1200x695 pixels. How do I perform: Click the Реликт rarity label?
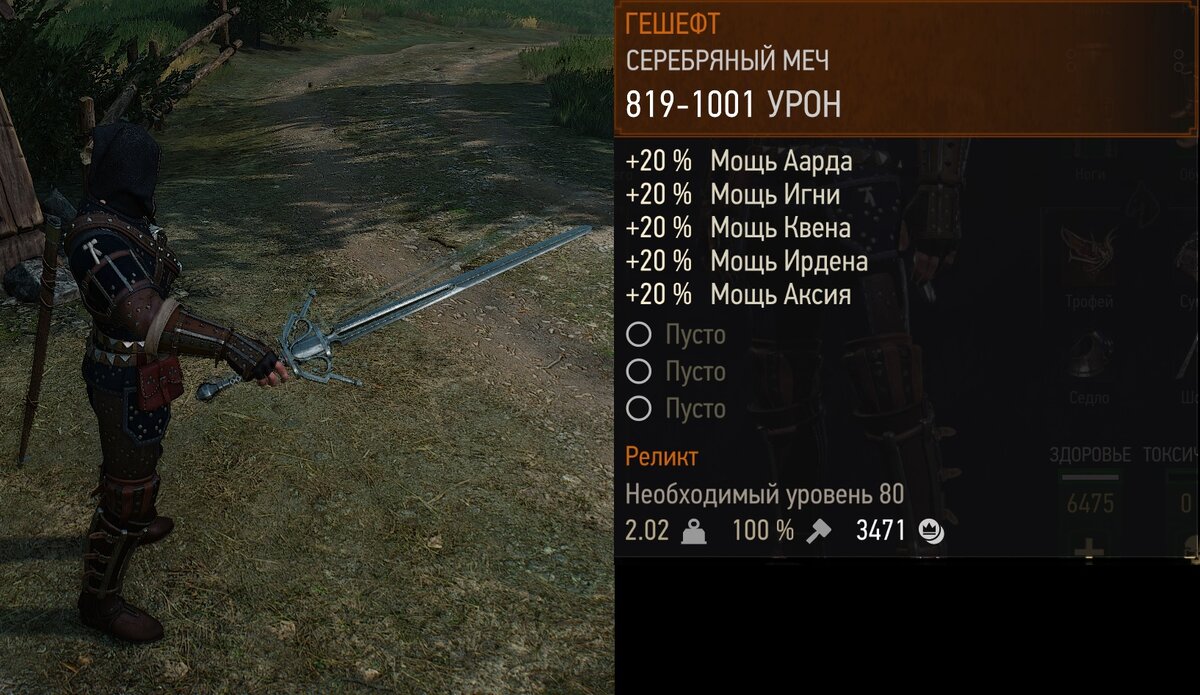[x=662, y=457]
